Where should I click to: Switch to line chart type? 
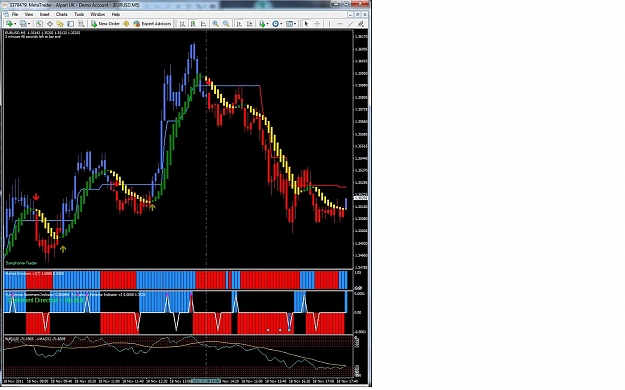click(x=203, y=24)
